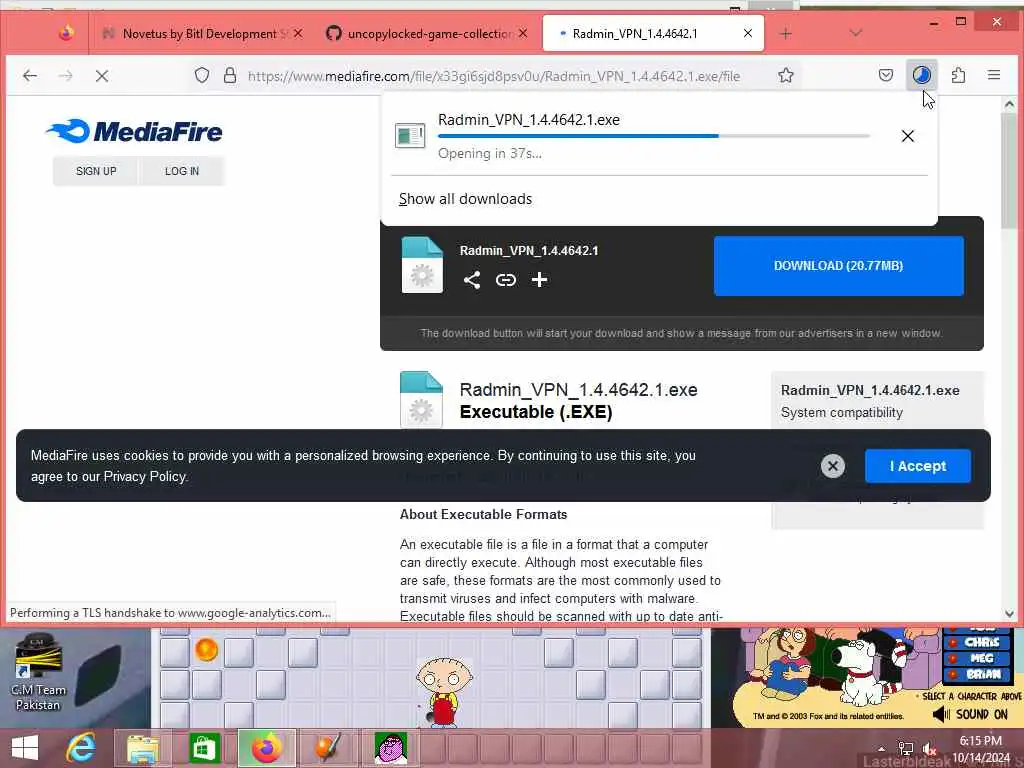Bookmark this page with the star icon
This screenshot has width=1024, height=768.
coord(786,75)
